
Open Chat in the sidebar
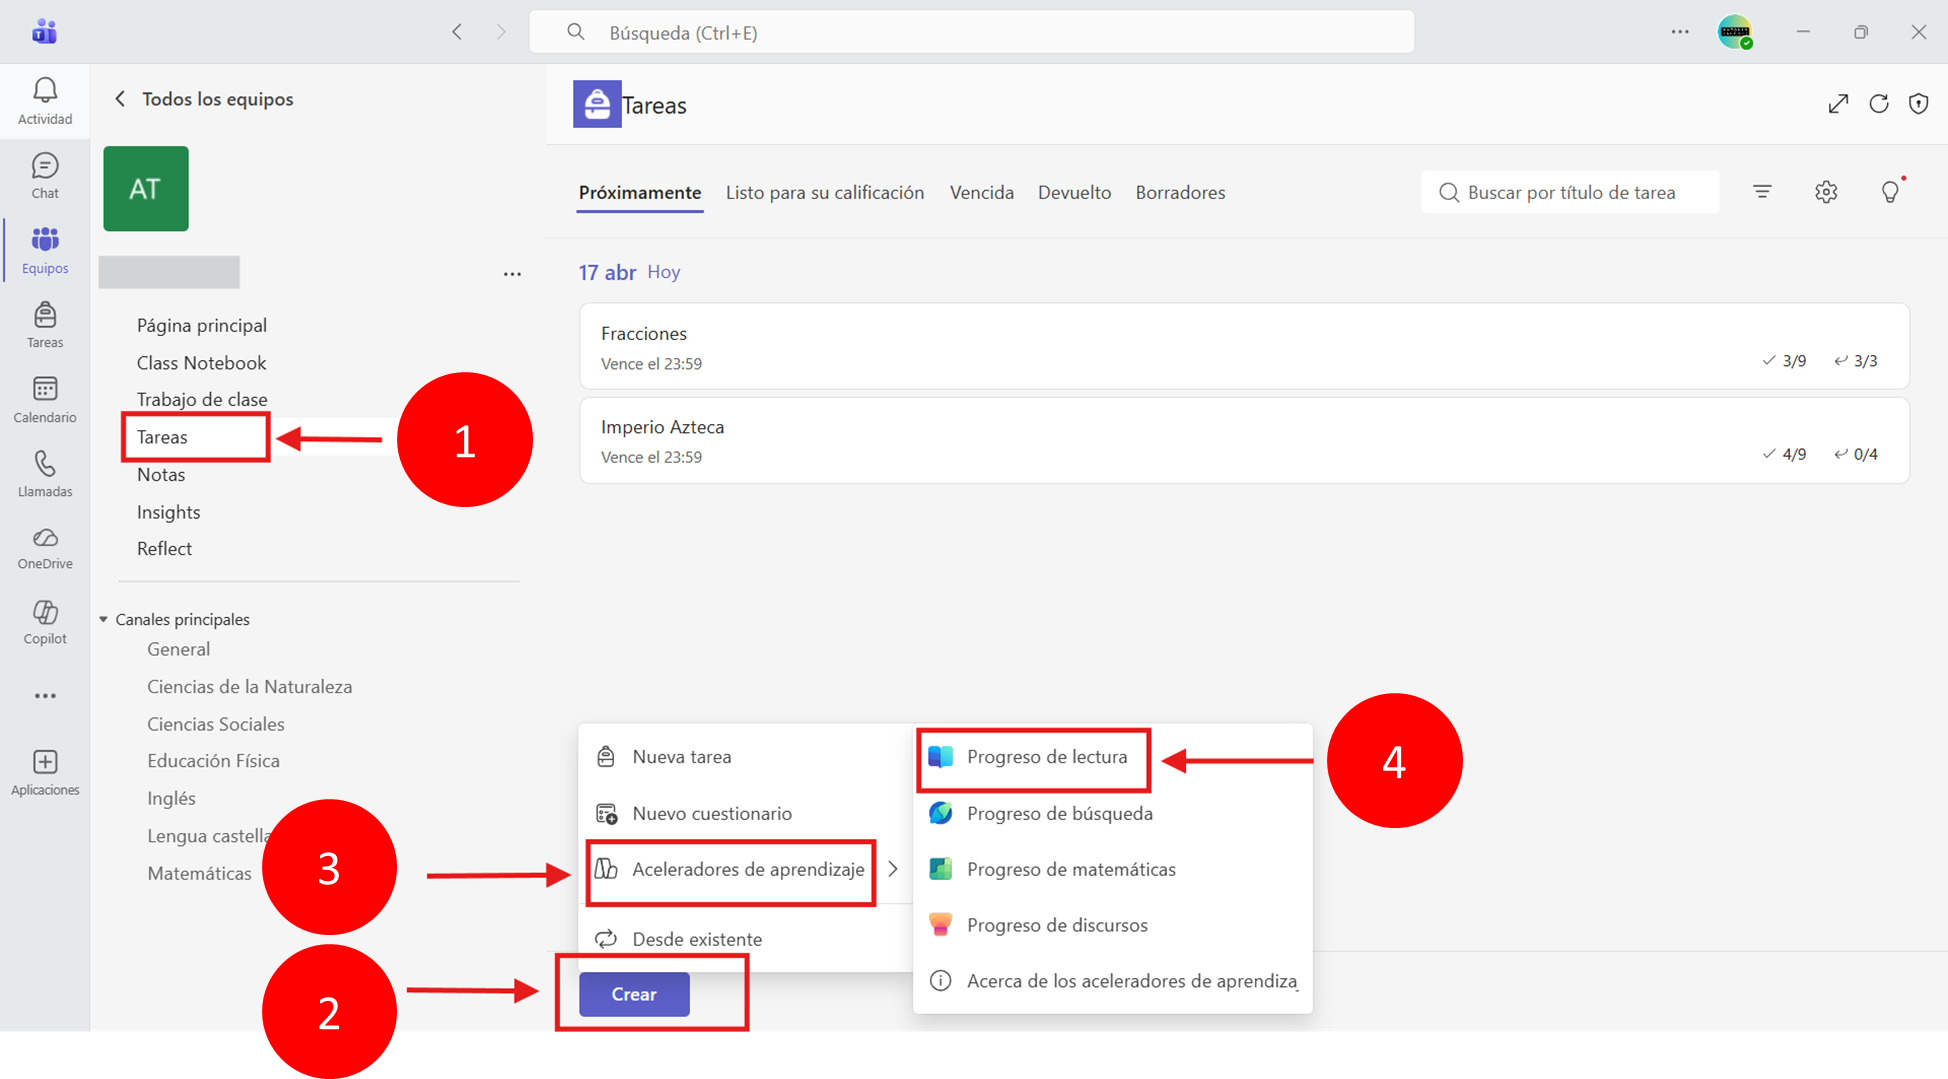tap(45, 176)
